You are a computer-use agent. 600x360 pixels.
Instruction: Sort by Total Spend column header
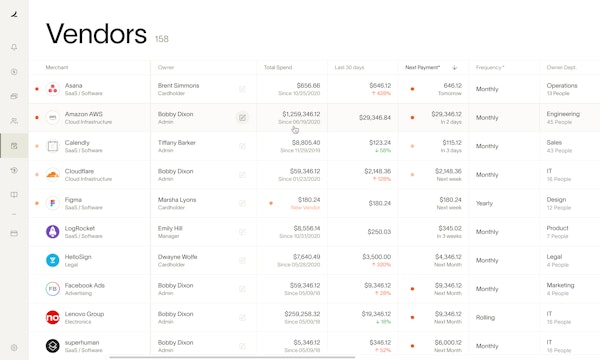tap(278, 67)
